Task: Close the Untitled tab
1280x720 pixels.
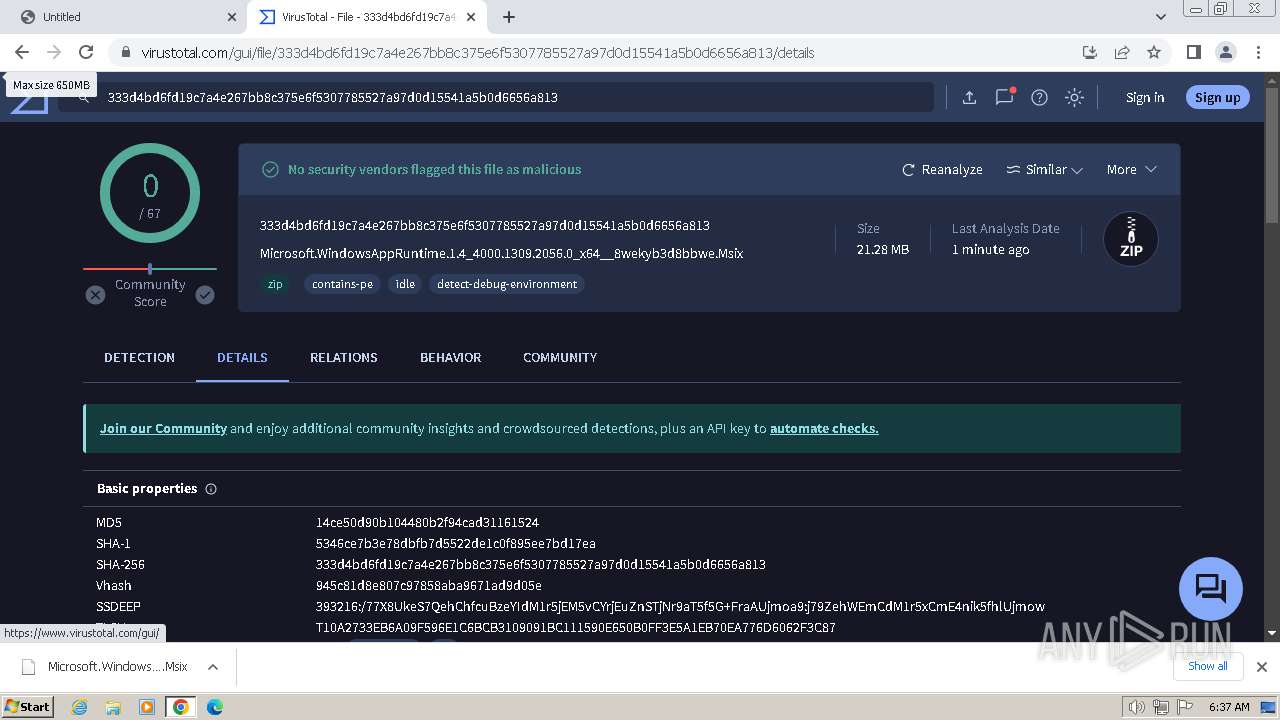Action: (232, 17)
